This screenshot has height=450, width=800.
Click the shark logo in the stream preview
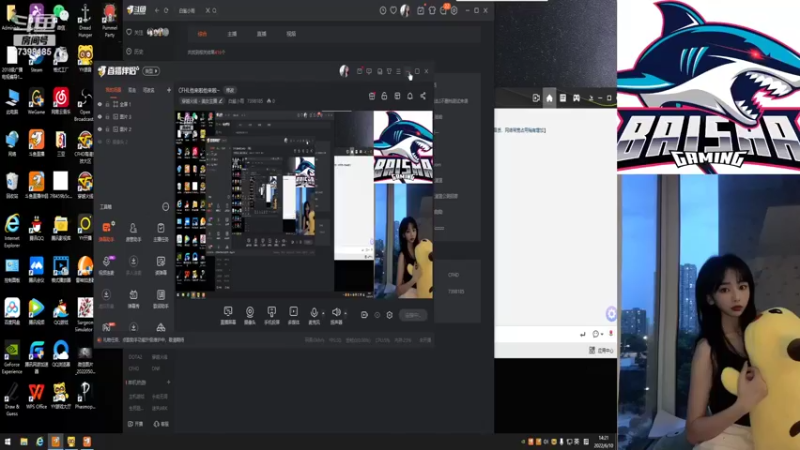tap(403, 147)
